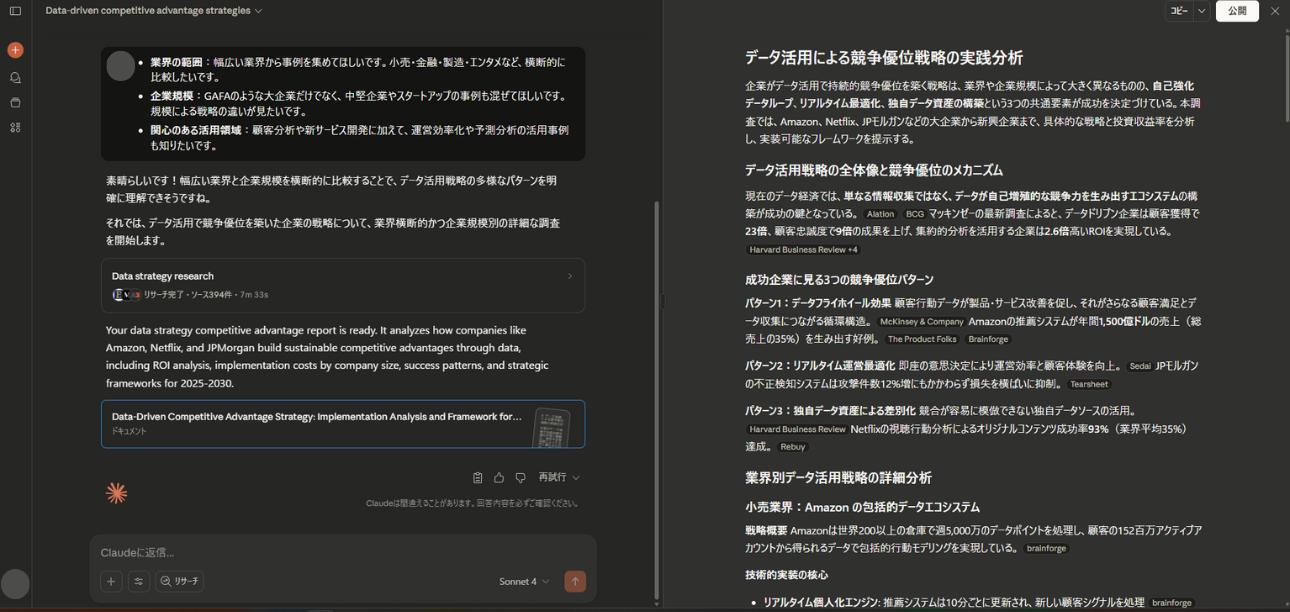Open the chats list icon in the sidebar
This screenshot has width=1290, height=612.
(x=15, y=77)
